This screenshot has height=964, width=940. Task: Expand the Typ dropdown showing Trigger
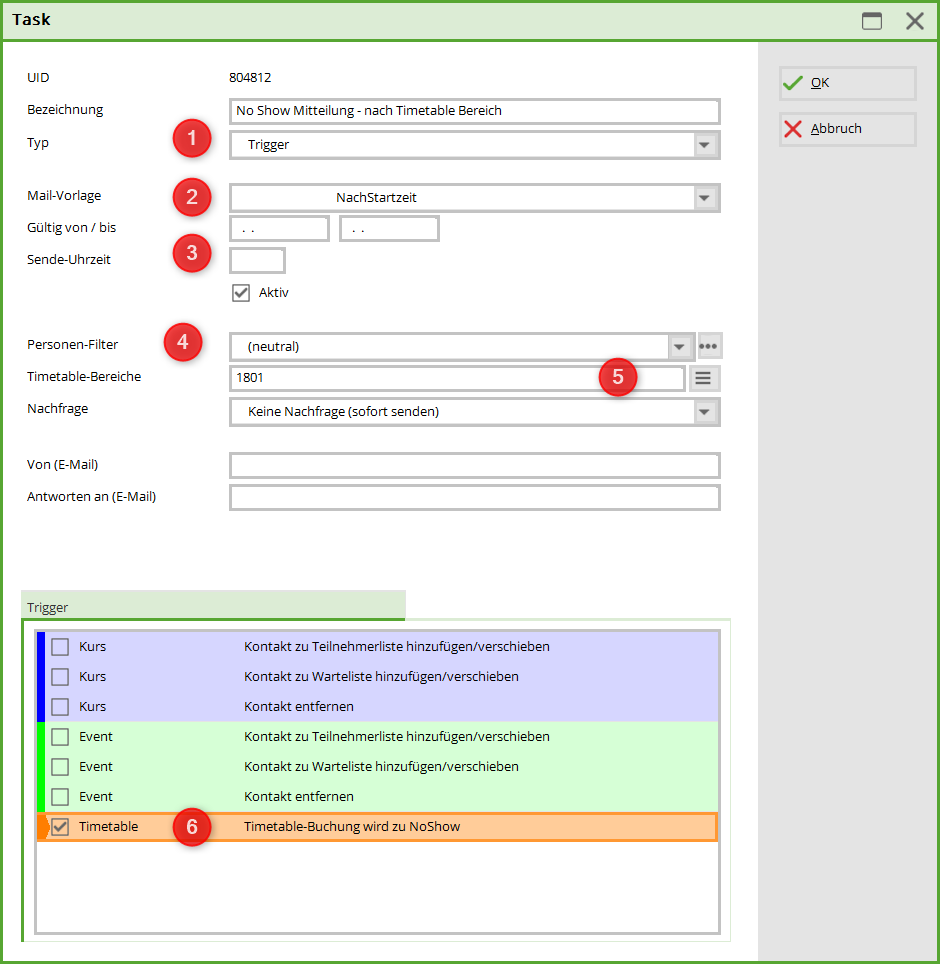(x=705, y=145)
